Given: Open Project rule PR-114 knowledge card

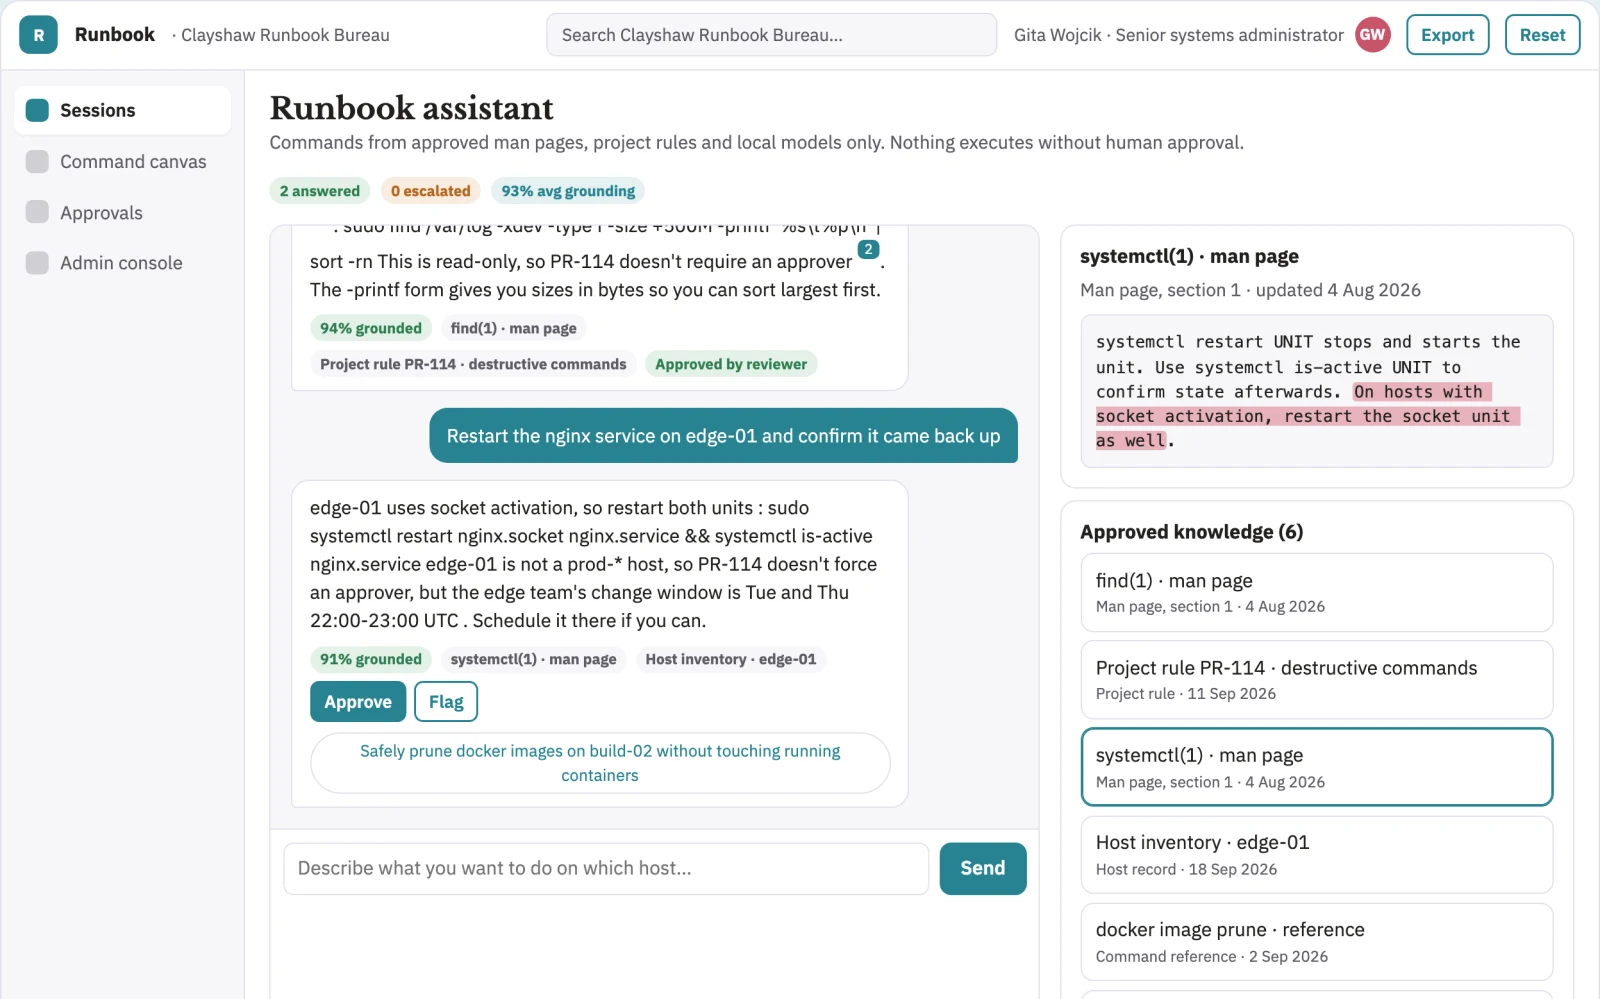Looking at the screenshot, I should pyautogui.click(x=1317, y=680).
